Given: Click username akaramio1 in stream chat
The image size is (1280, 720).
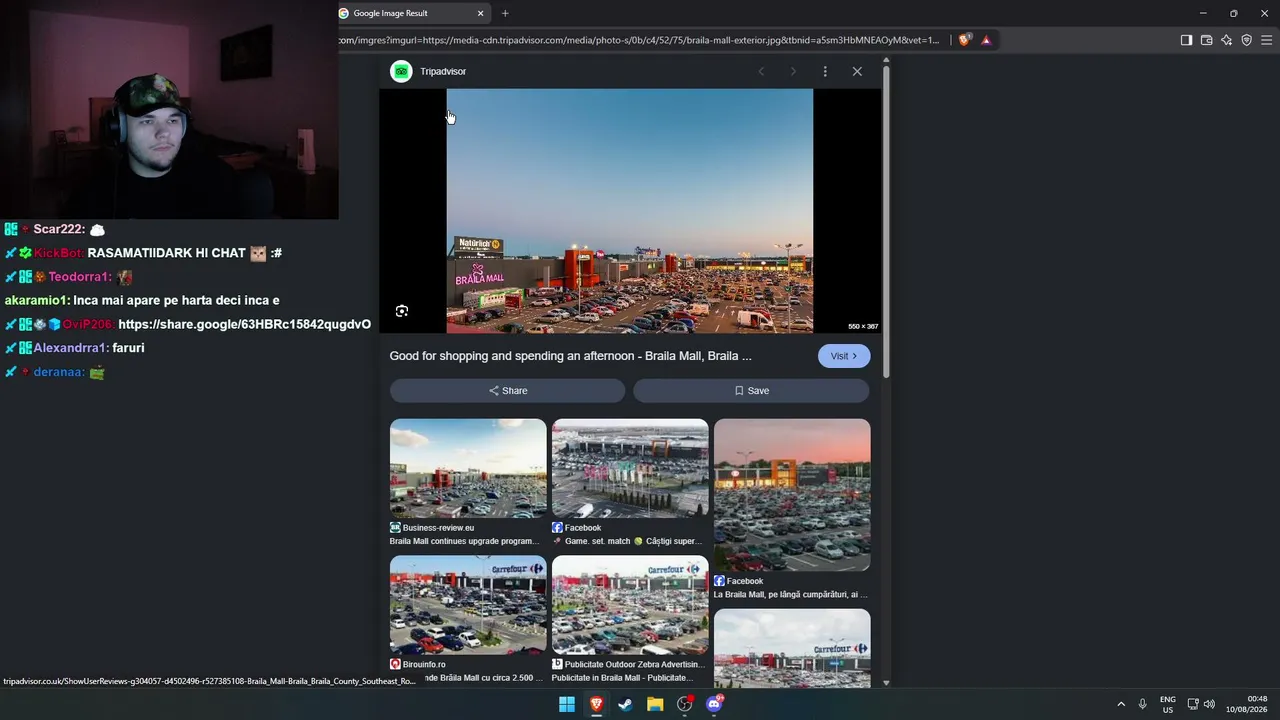Looking at the screenshot, I should click(36, 301).
